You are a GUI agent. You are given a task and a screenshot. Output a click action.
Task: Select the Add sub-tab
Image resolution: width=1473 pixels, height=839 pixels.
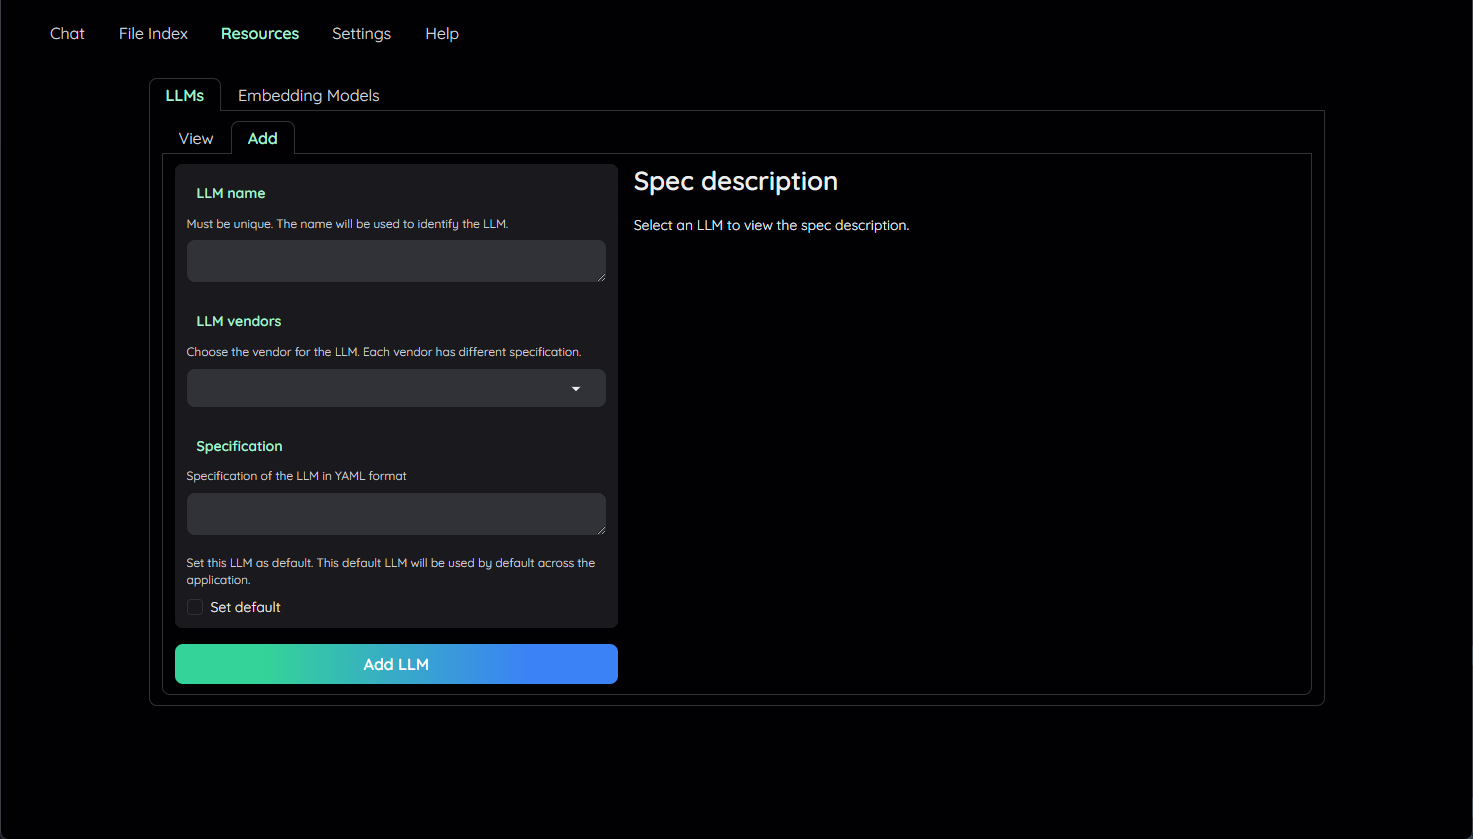click(x=263, y=139)
